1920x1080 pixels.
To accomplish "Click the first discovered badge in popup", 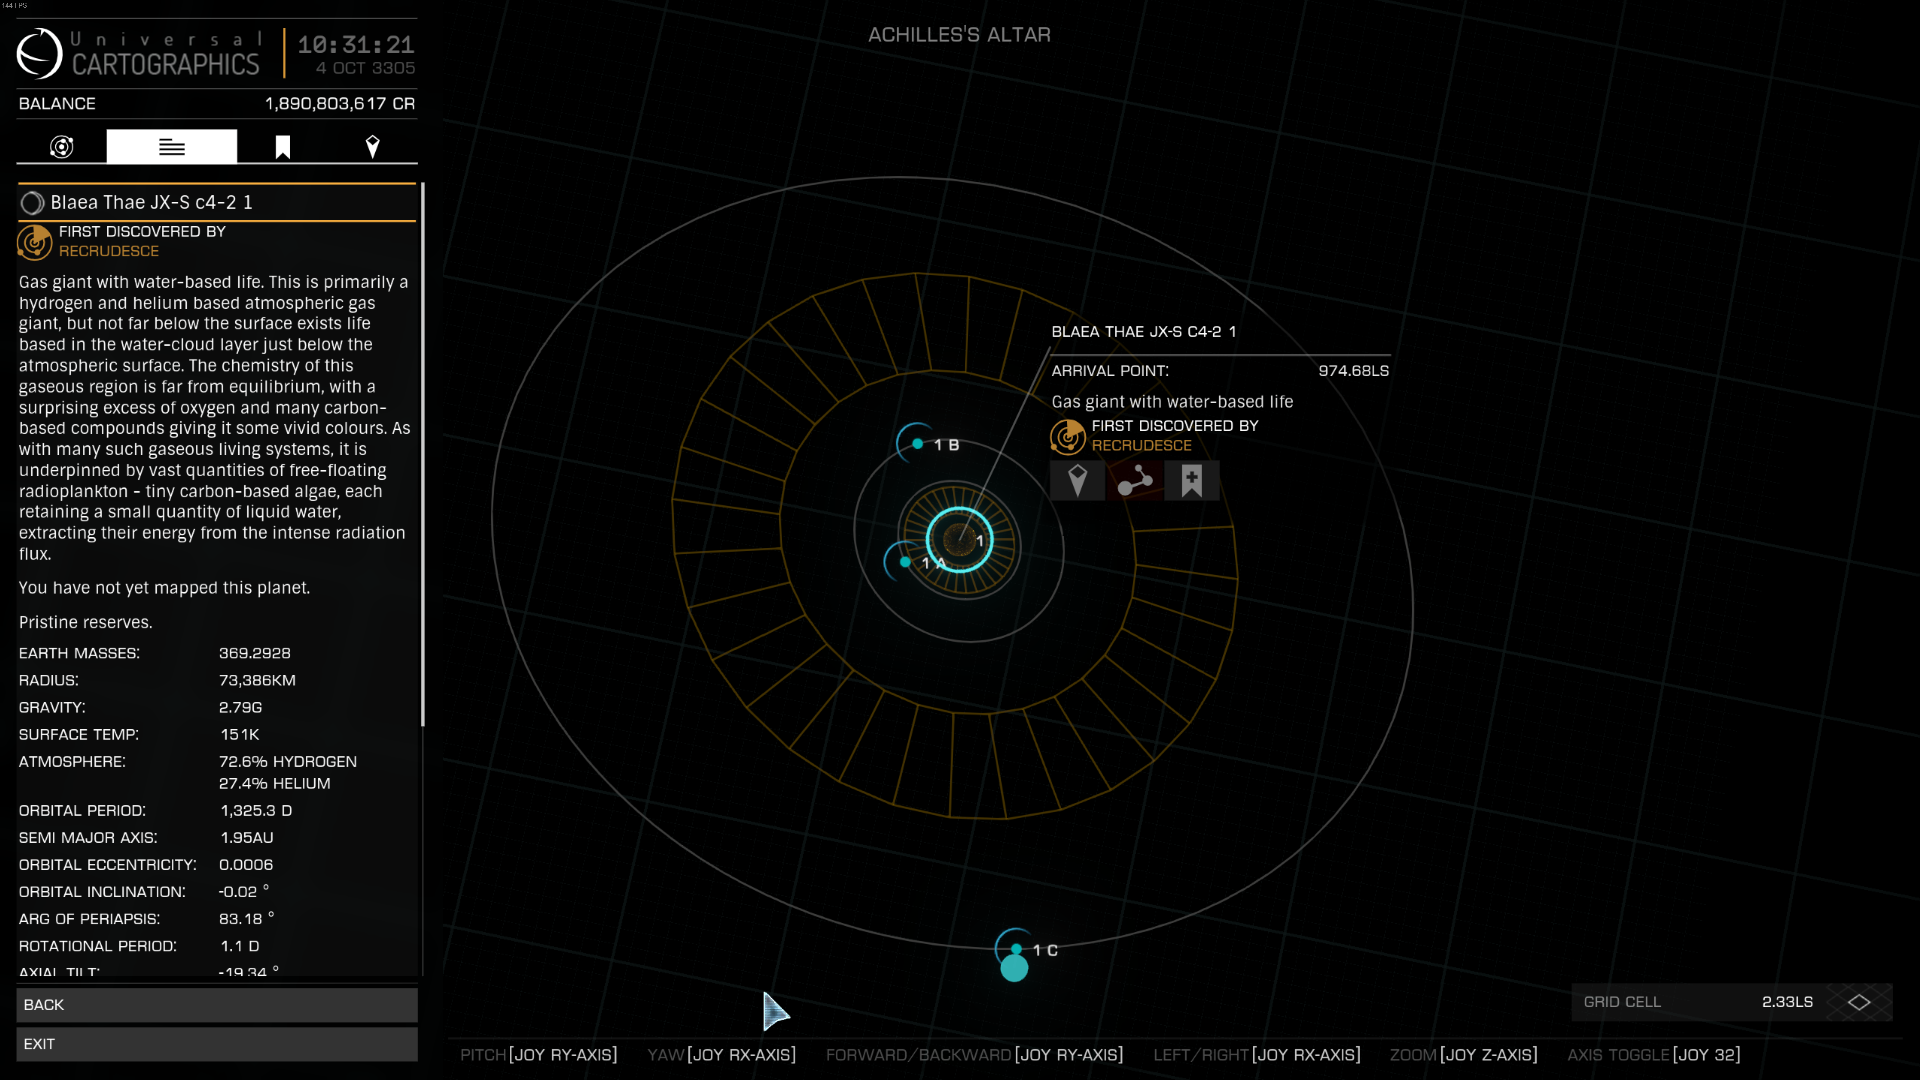I will (x=1068, y=436).
